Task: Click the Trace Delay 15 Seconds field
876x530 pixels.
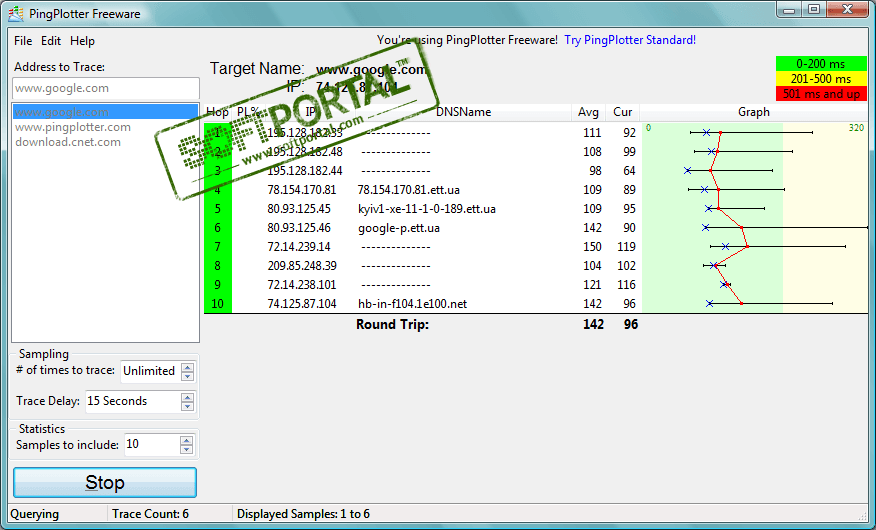Action: (133, 401)
